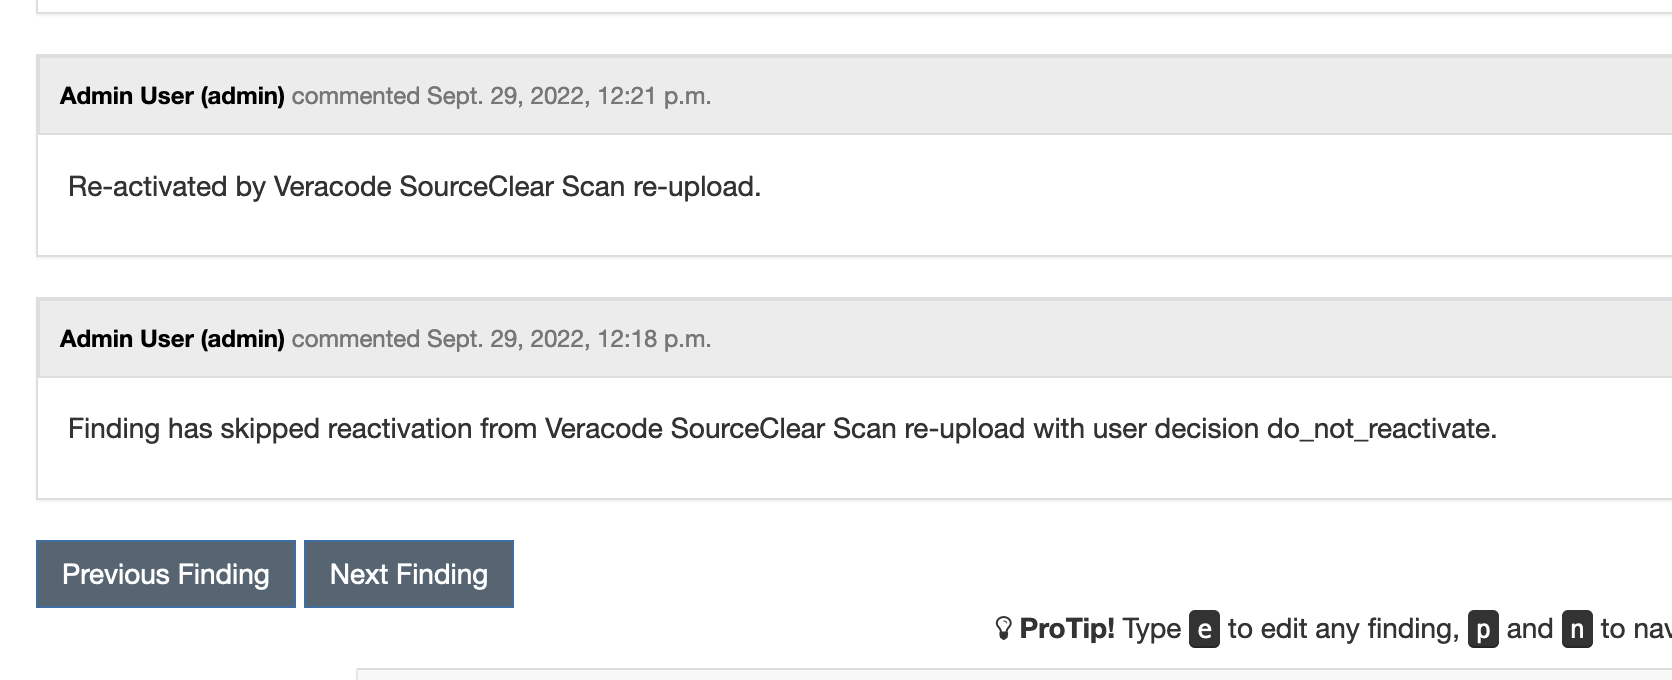Viewport: 1672px width, 680px height.
Task: Click 're-upload.' at end of first comment
Action: coord(697,187)
